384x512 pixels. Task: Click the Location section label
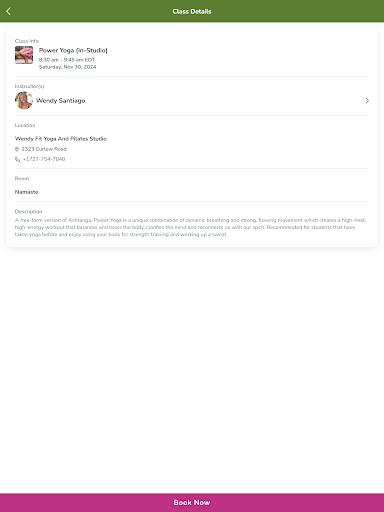tap(25, 125)
